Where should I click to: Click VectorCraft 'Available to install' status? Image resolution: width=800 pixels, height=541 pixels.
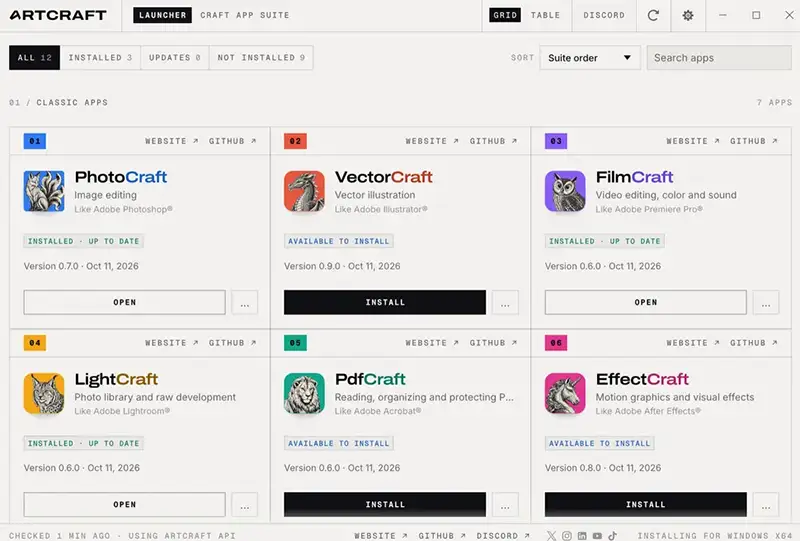(338, 241)
